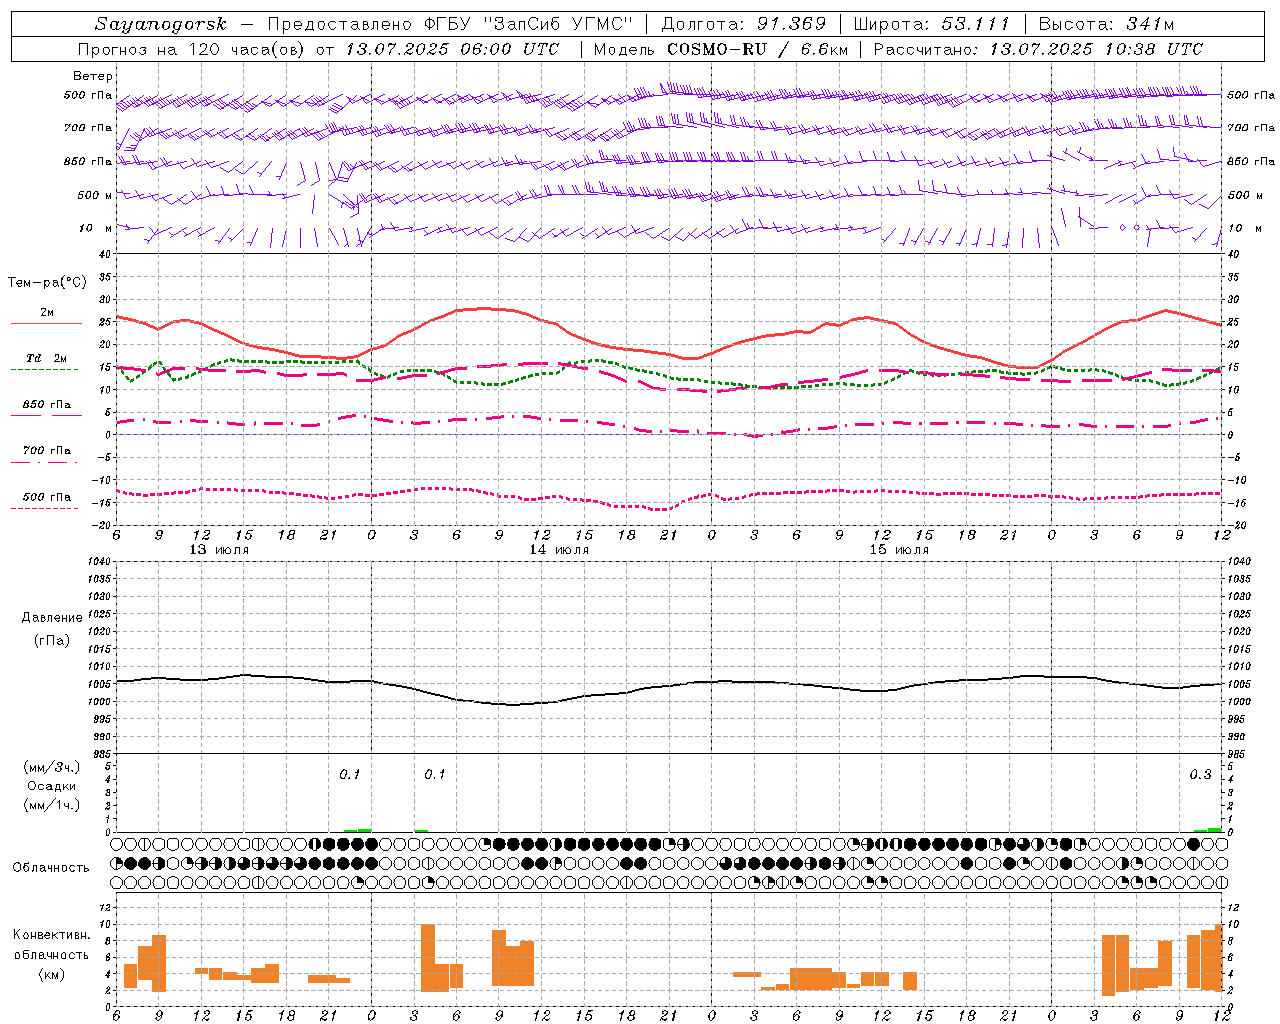Click the Высота: 341м value
This screenshot has width=1280, height=1024.
click(1106, 24)
